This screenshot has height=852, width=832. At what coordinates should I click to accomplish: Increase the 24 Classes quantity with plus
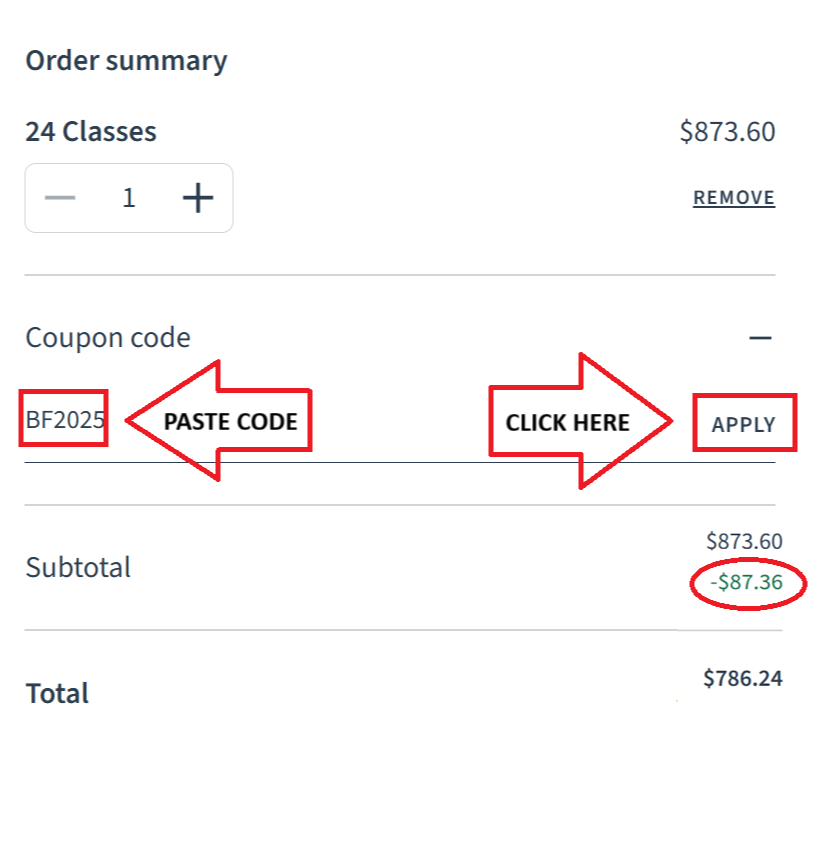click(198, 198)
